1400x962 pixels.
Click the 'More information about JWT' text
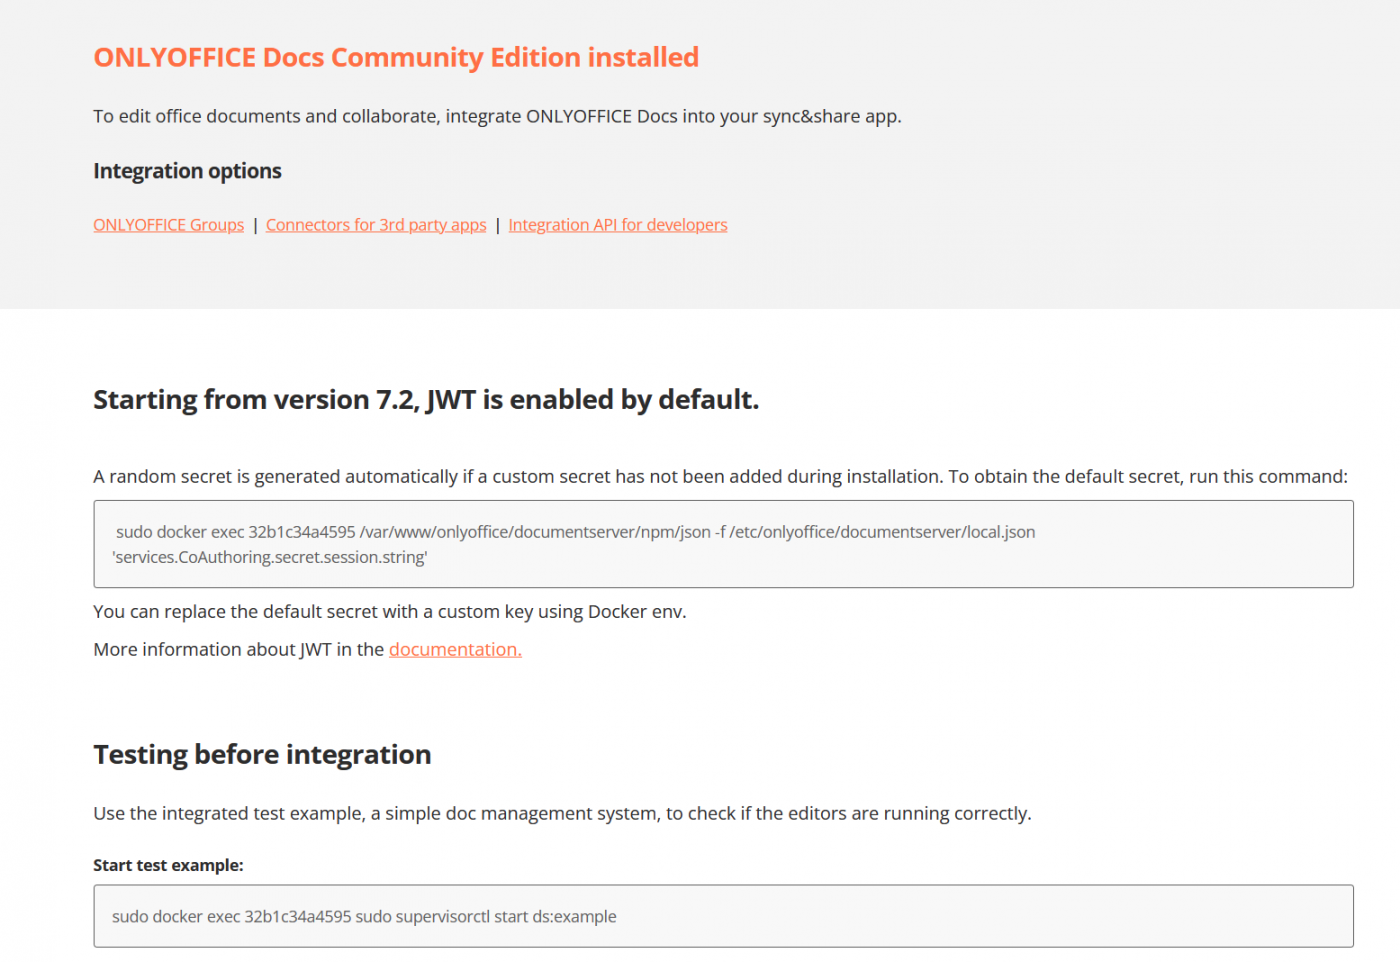click(x=238, y=650)
